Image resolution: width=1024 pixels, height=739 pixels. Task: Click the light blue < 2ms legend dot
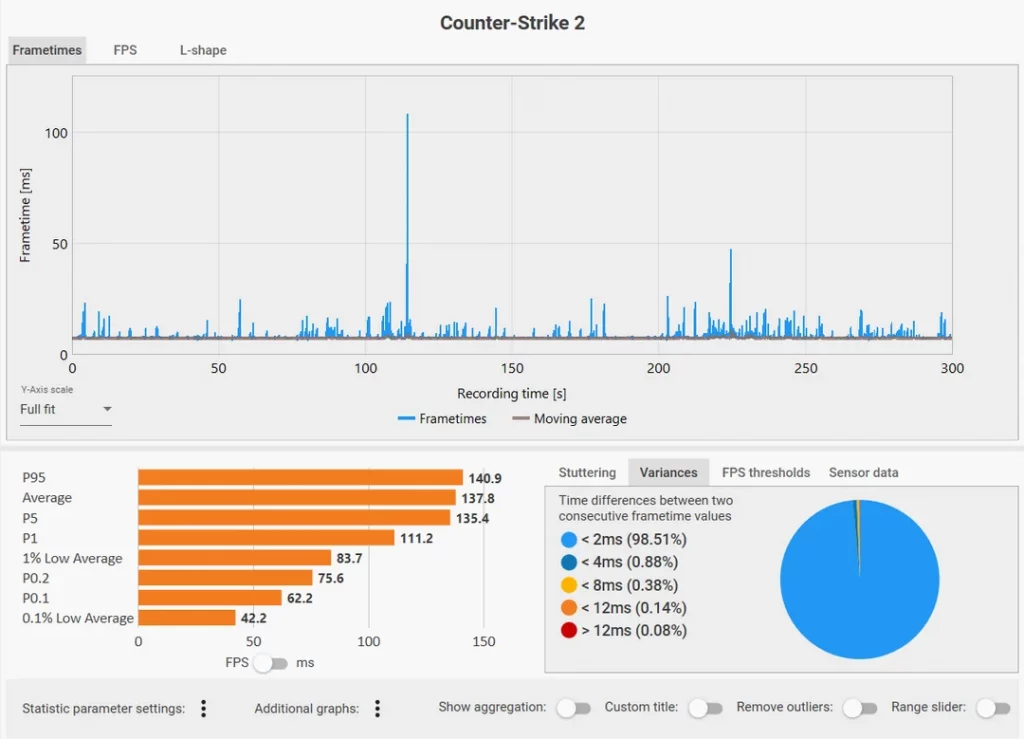coord(569,540)
